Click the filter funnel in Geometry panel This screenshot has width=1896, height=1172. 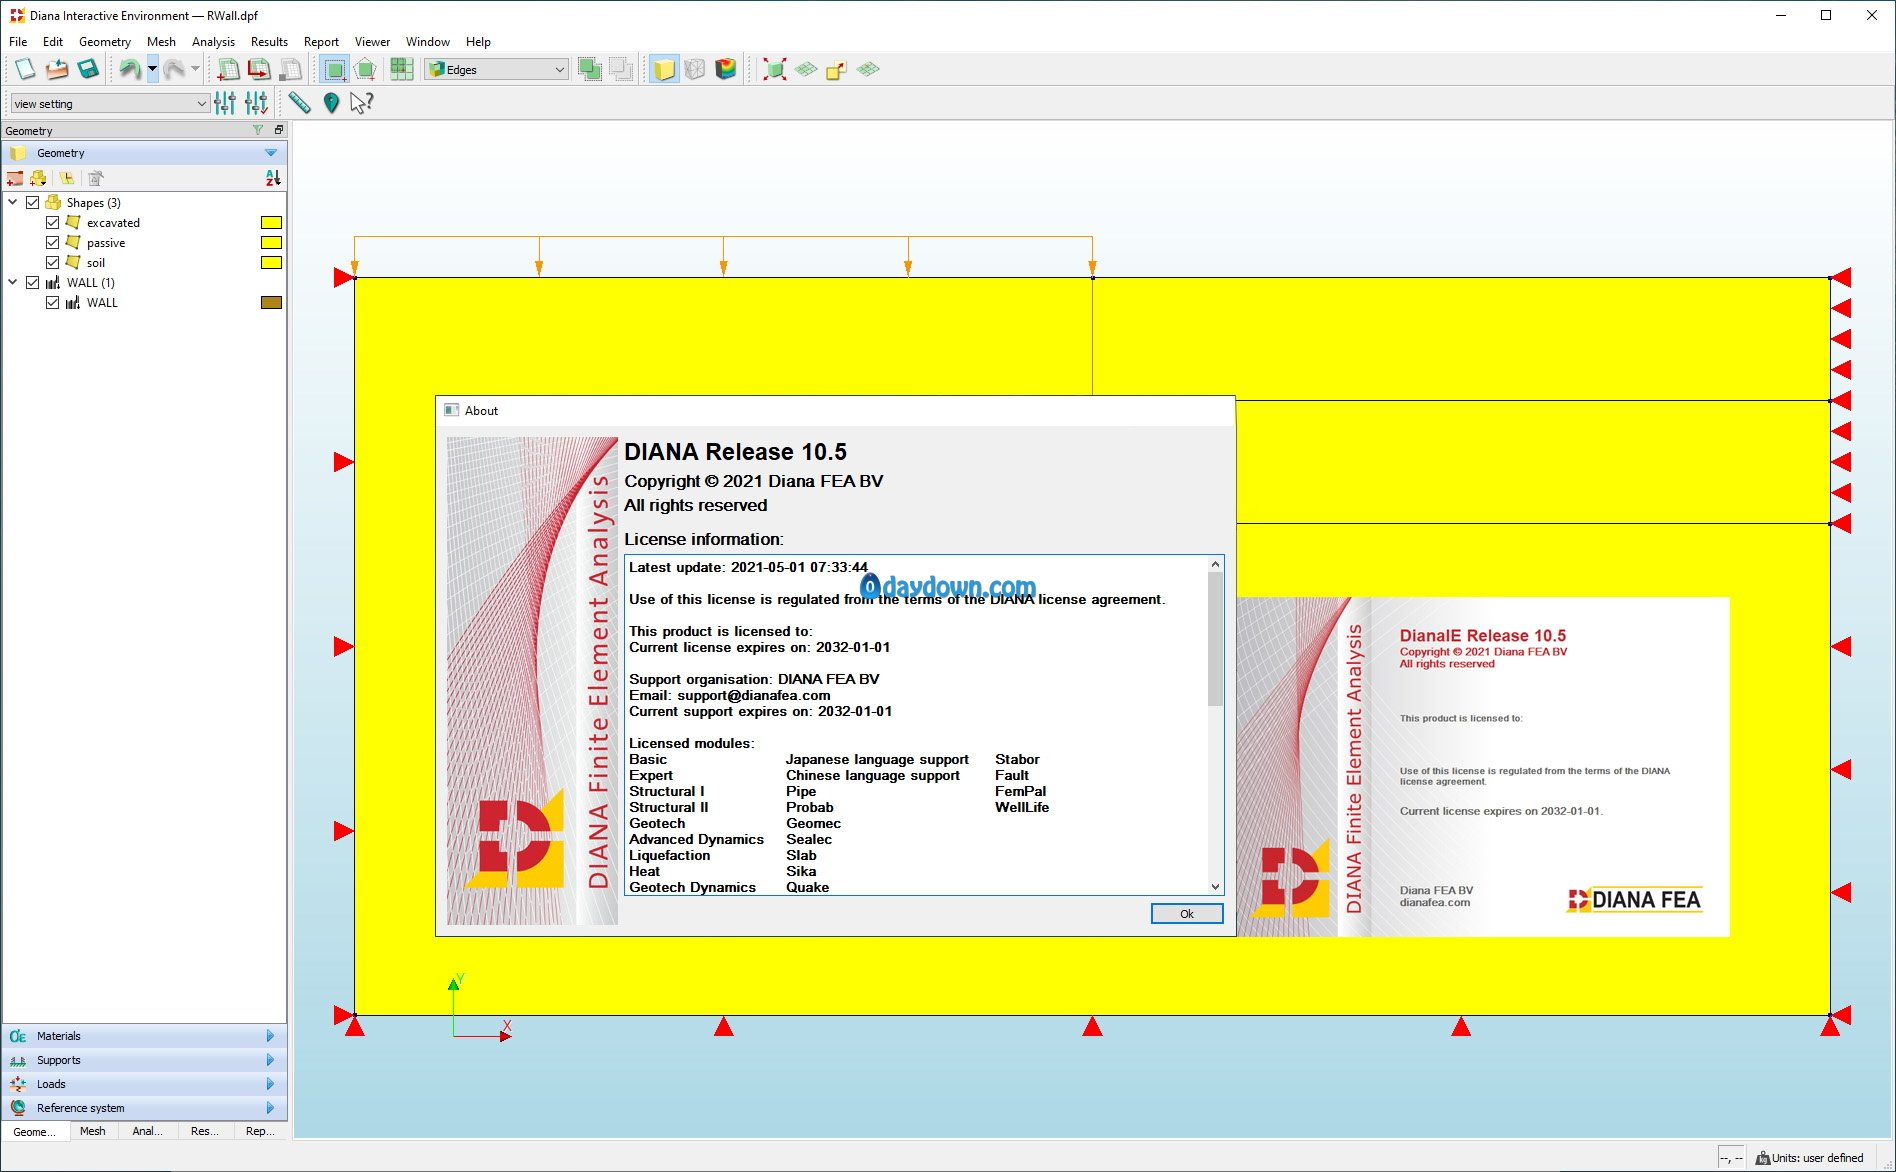tap(258, 130)
